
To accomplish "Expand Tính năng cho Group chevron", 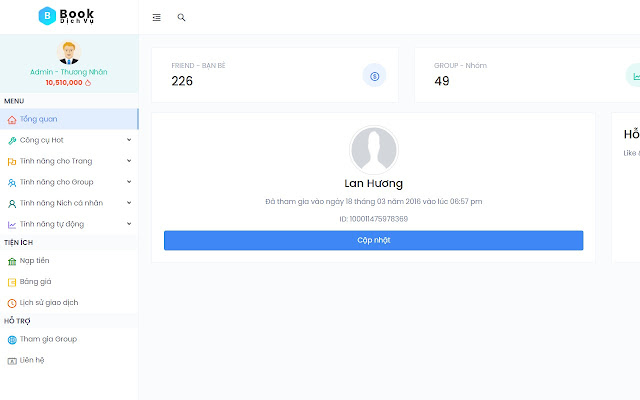I will (129, 182).
